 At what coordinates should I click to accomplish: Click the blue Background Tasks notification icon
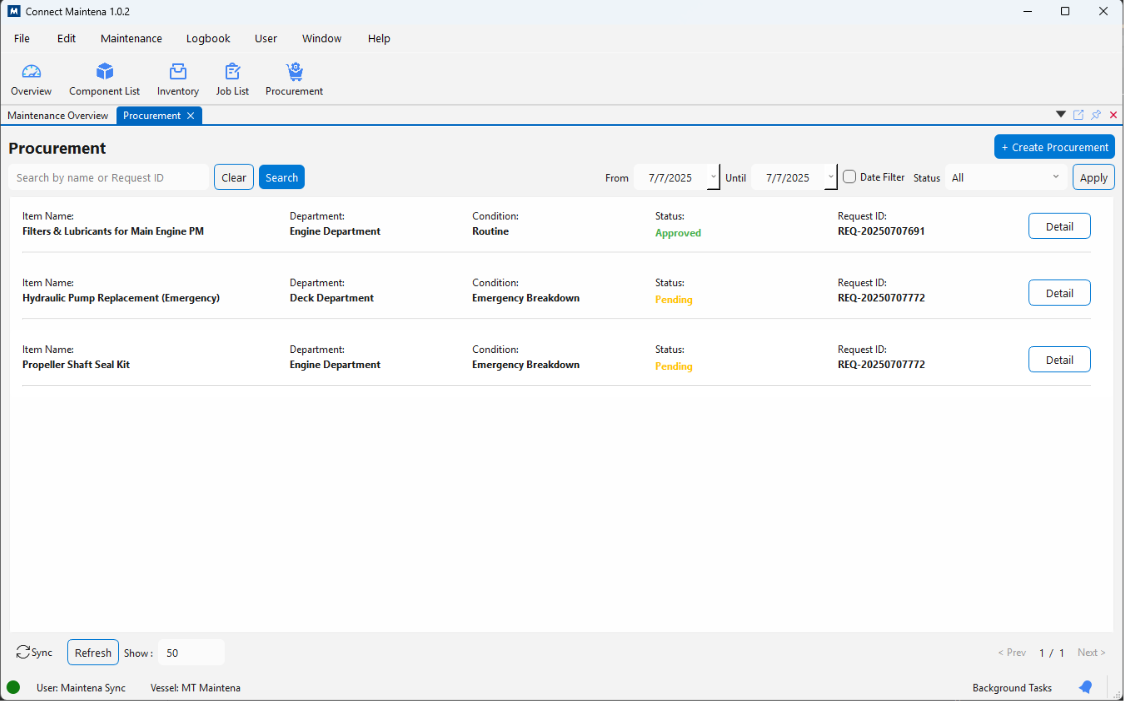[x=1086, y=687]
